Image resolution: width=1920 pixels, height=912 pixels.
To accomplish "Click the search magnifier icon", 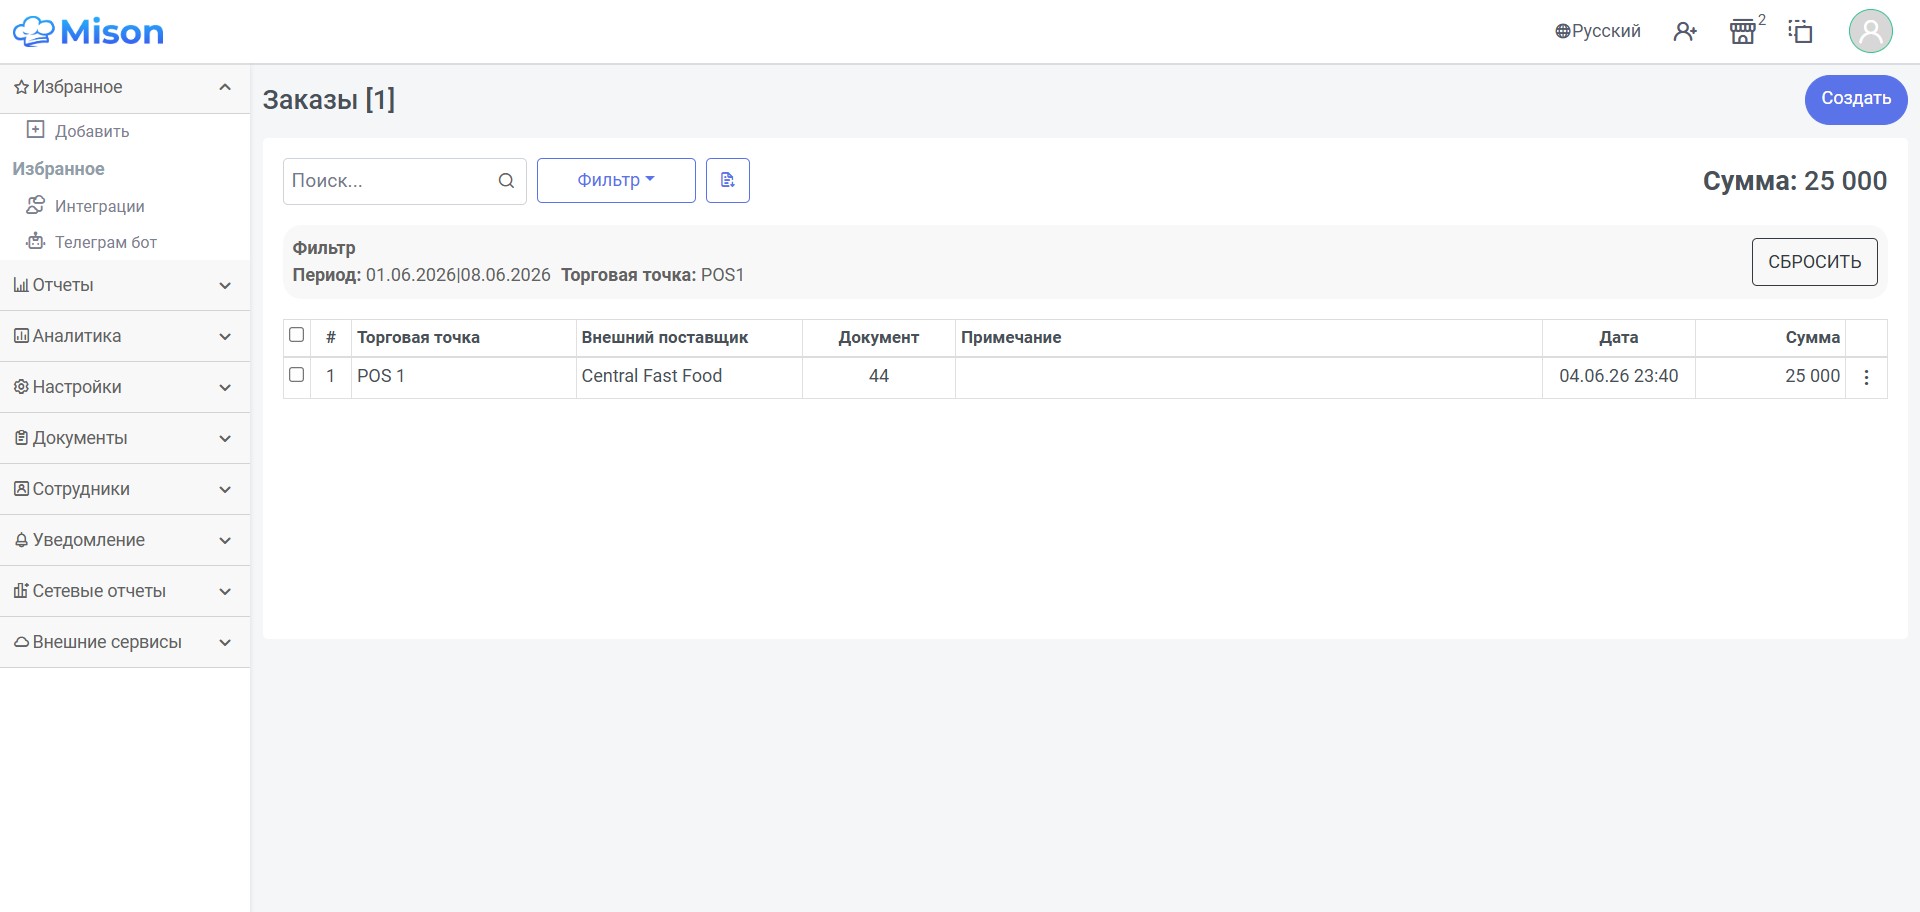I will point(506,181).
